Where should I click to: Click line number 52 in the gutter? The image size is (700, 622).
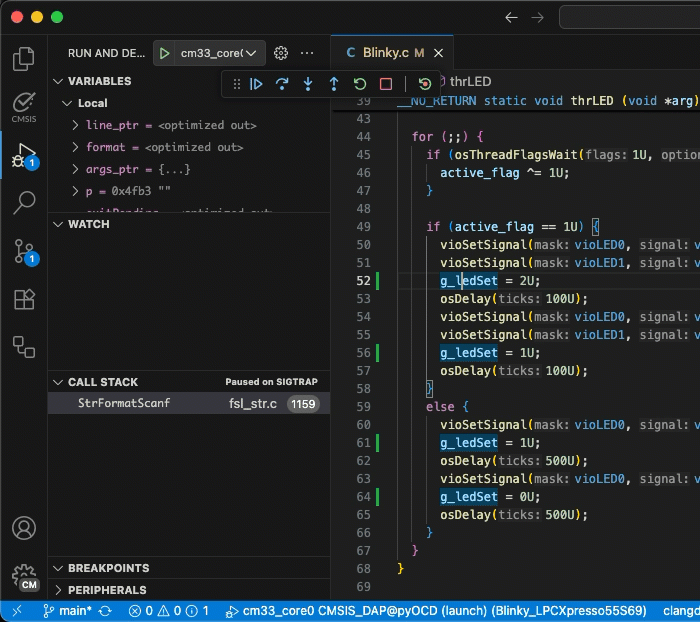click(363, 281)
